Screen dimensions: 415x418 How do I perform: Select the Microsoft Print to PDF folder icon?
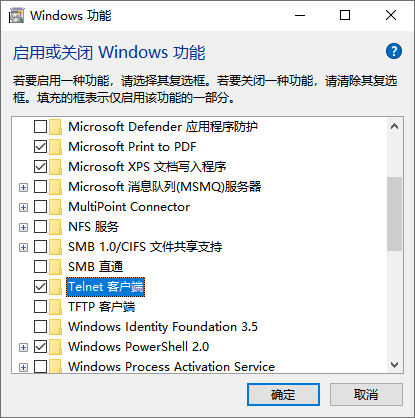pos(55,147)
